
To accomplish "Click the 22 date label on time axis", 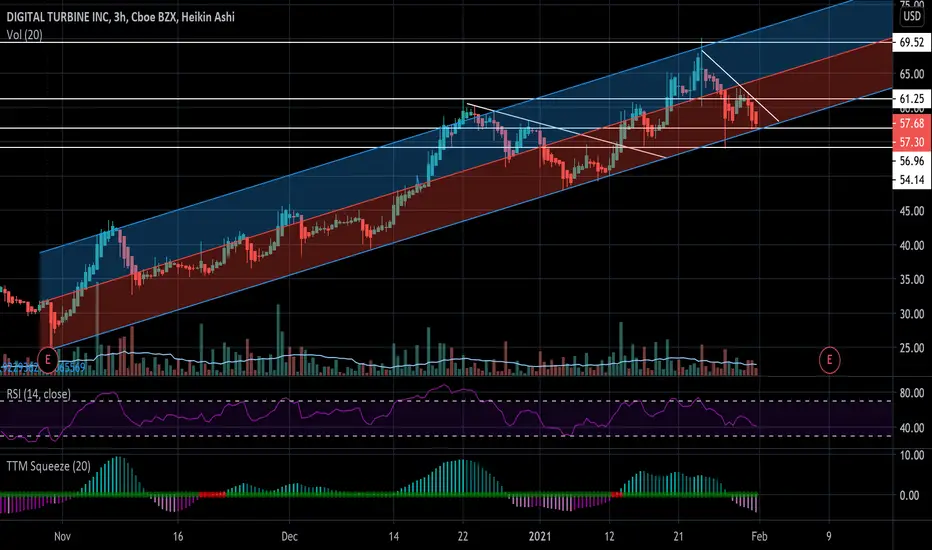I will click(x=462, y=536).
